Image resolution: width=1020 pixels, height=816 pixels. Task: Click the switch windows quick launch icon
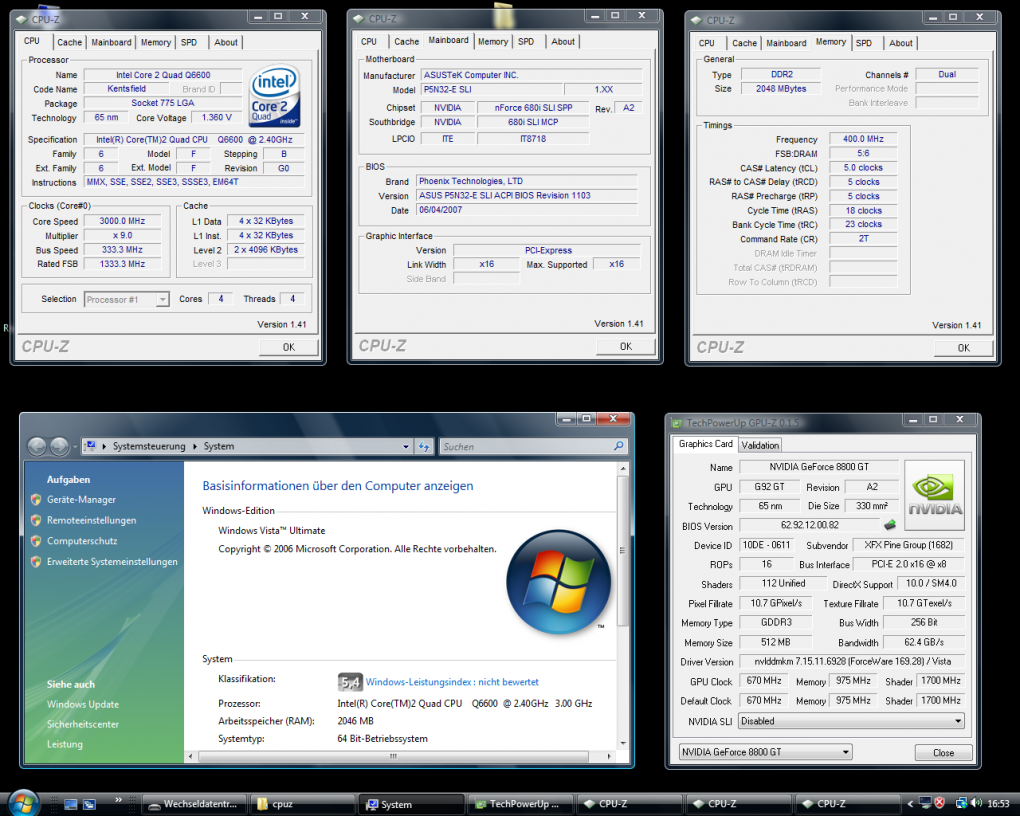[89, 804]
